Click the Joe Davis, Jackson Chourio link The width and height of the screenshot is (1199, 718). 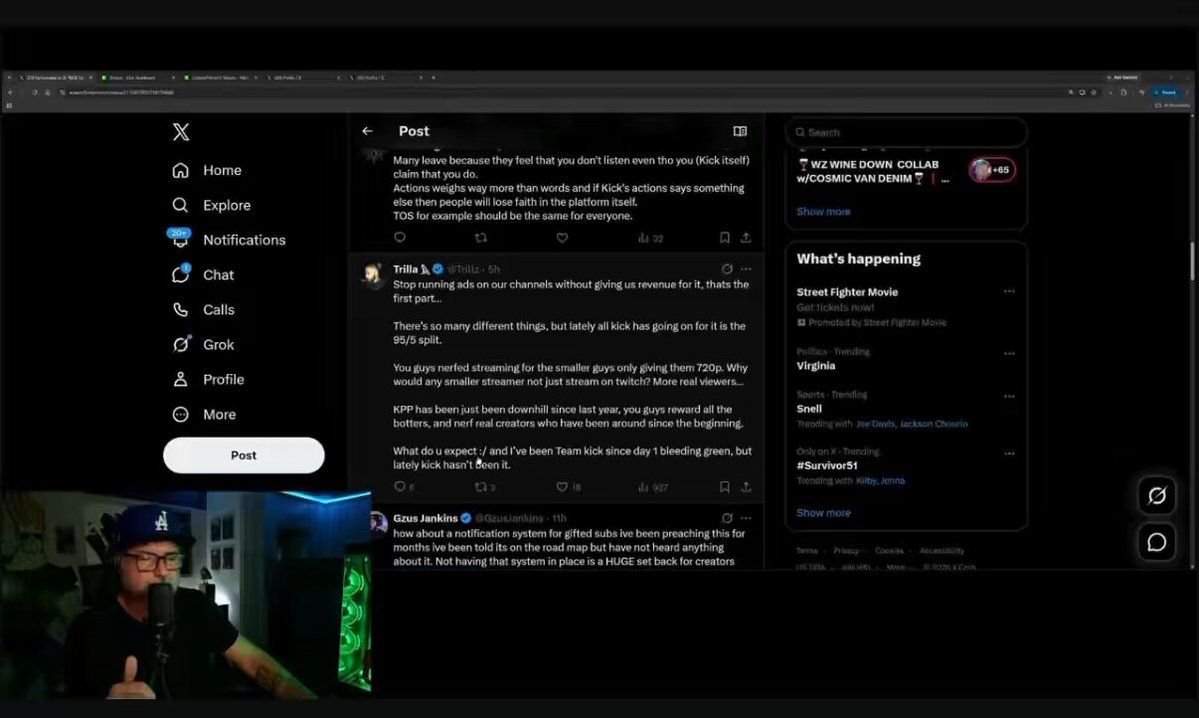(912, 424)
